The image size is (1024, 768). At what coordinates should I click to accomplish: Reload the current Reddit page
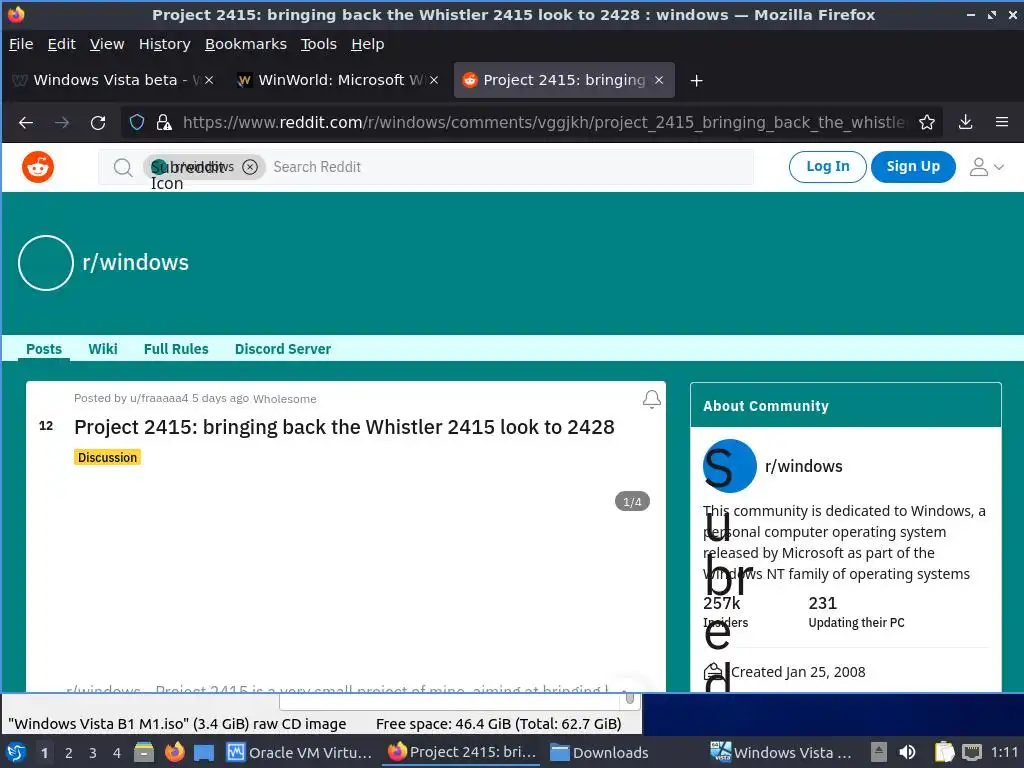pyautogui.click(x=98, y=123)
